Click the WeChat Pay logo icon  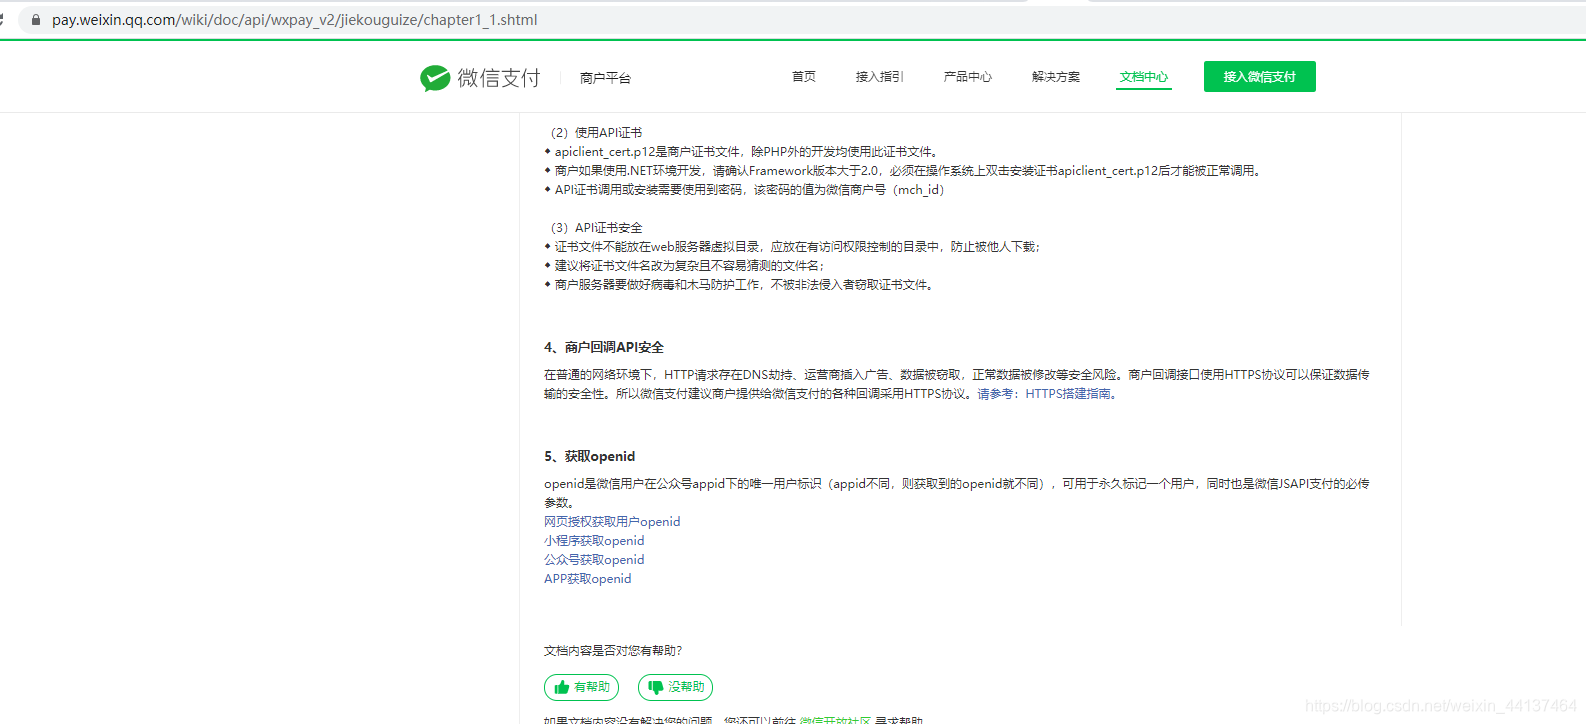[435, 78]
